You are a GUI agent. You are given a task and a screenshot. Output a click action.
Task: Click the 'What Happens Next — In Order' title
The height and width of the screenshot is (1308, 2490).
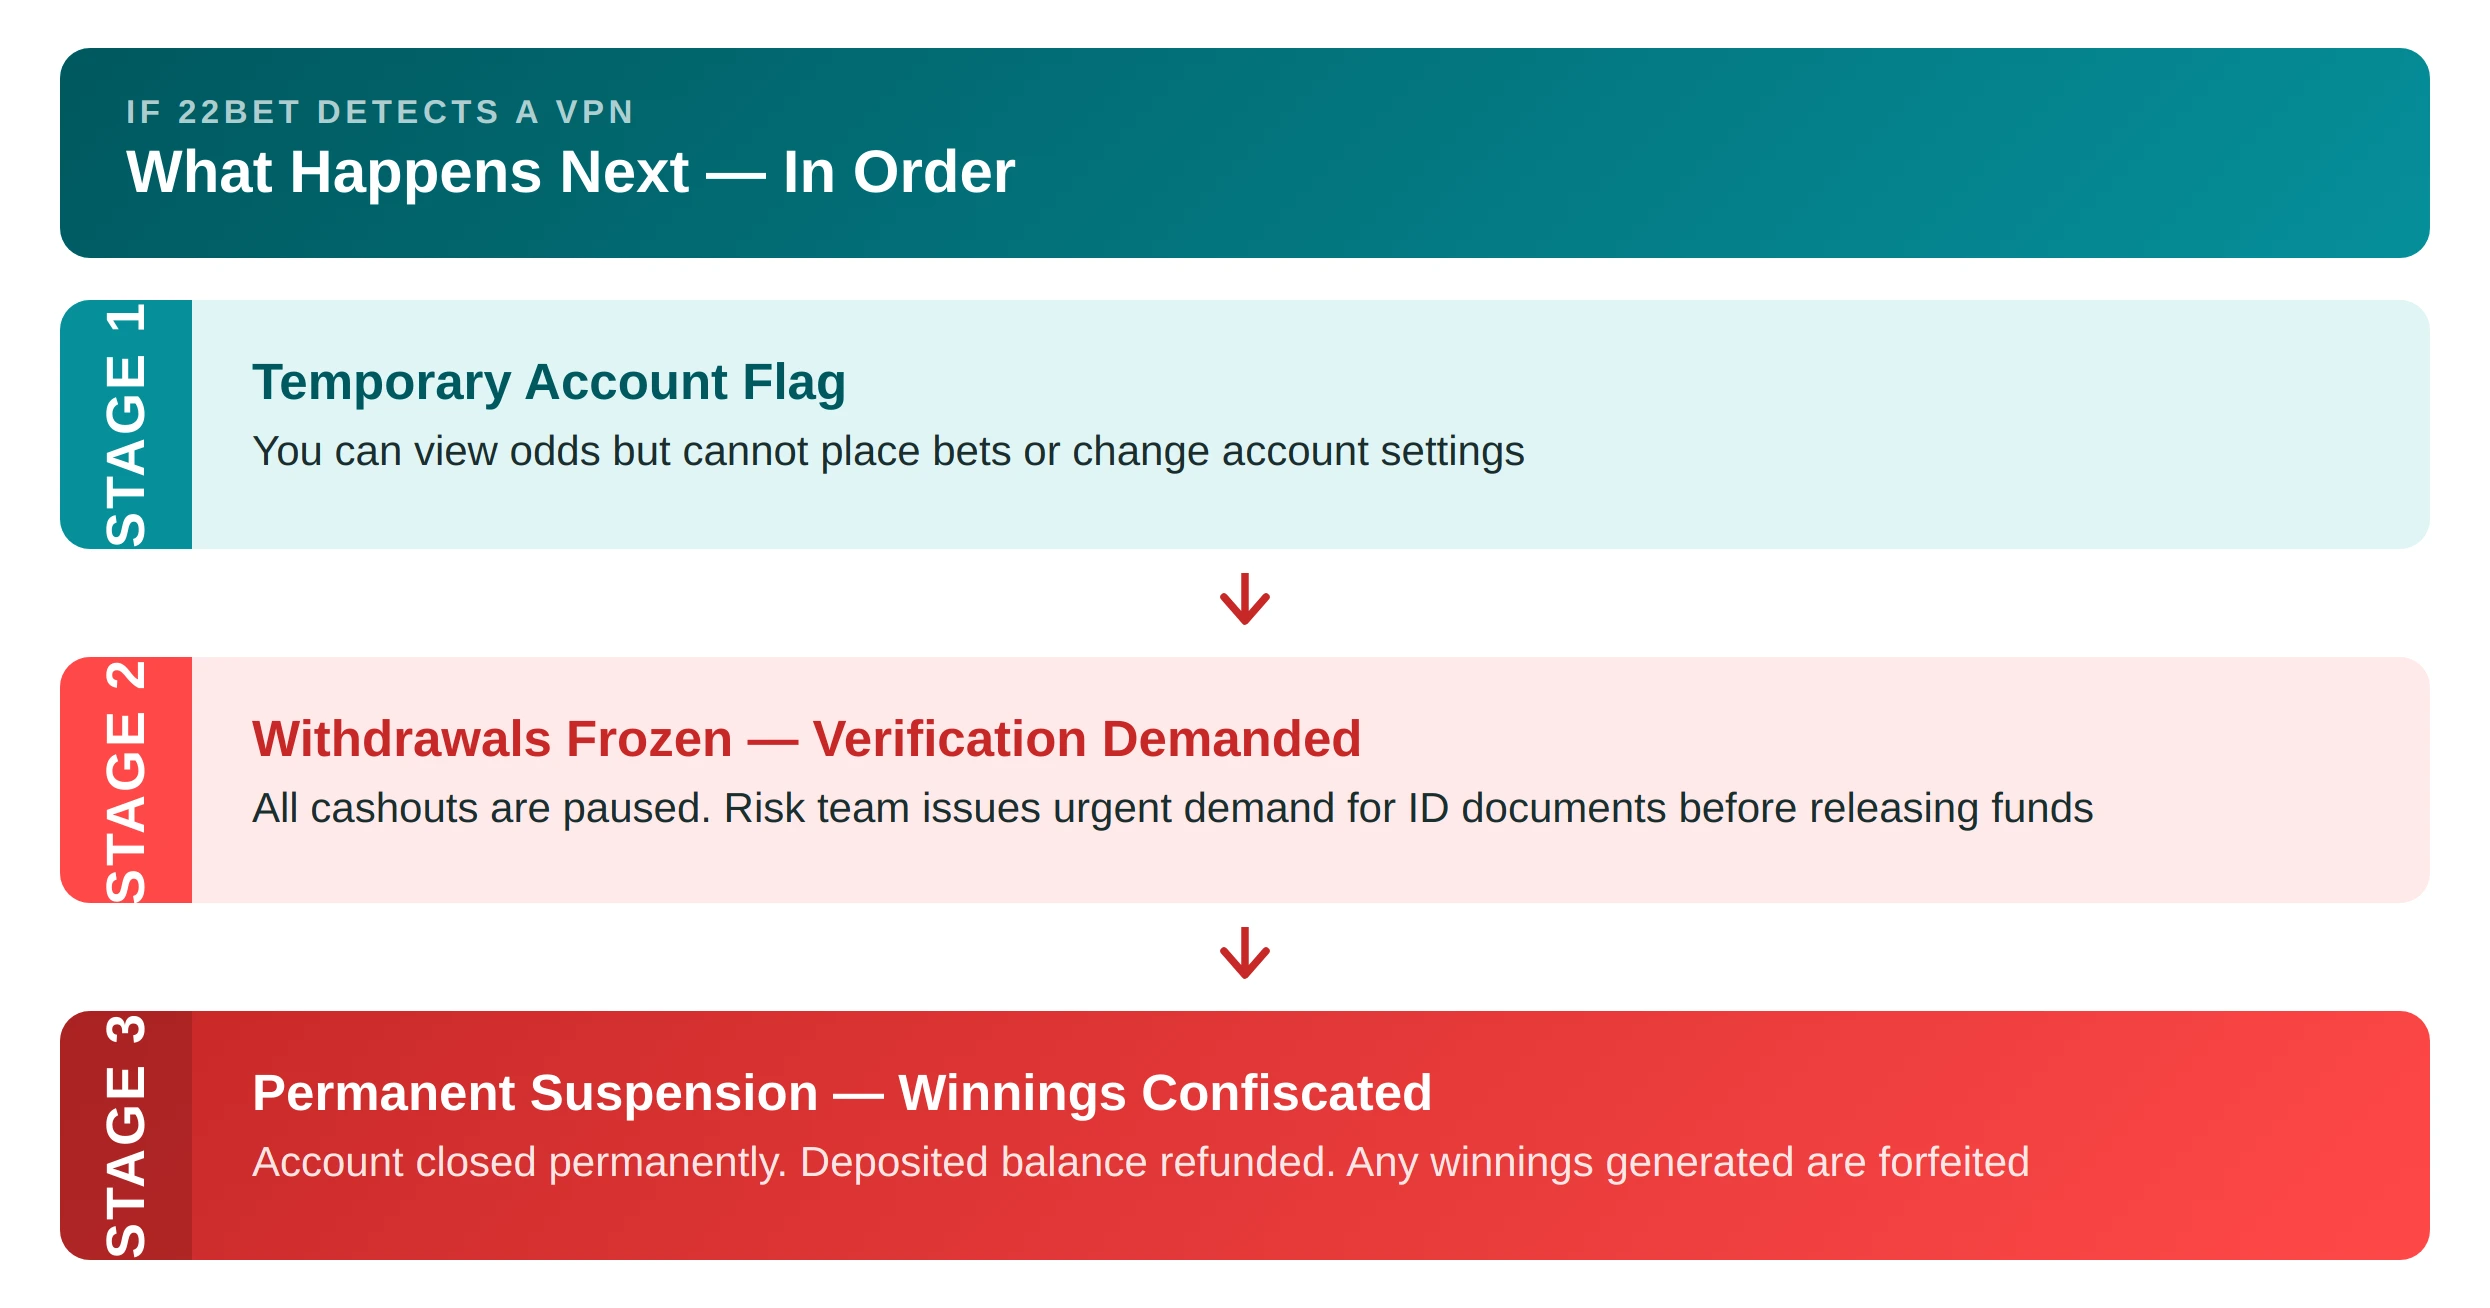(571, 172)
